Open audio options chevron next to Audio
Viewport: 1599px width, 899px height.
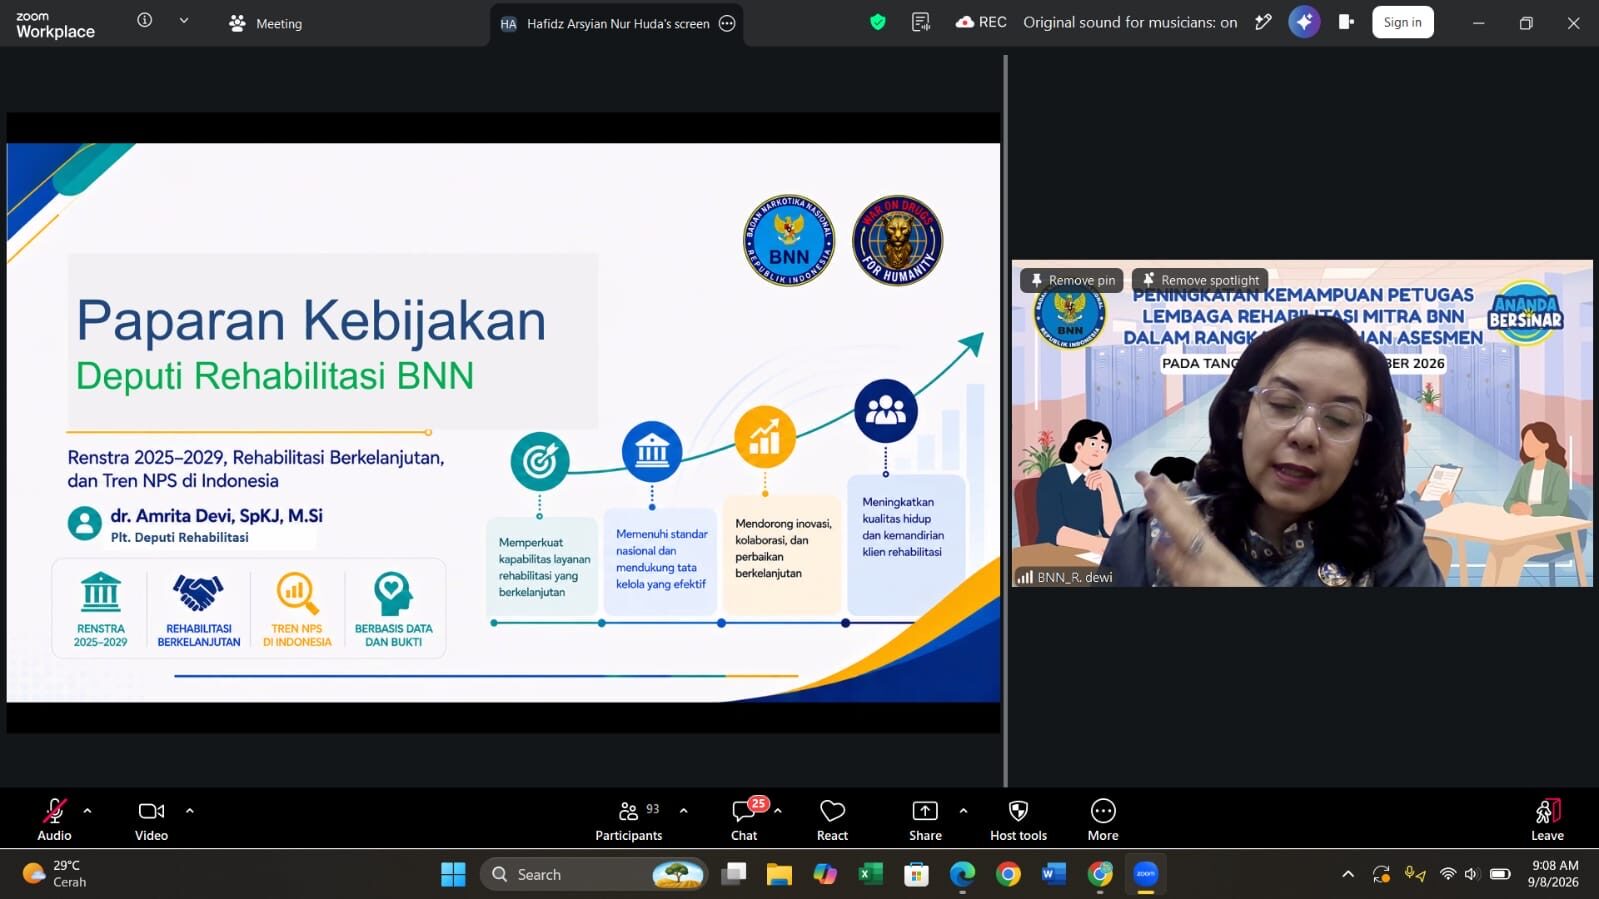87,811
